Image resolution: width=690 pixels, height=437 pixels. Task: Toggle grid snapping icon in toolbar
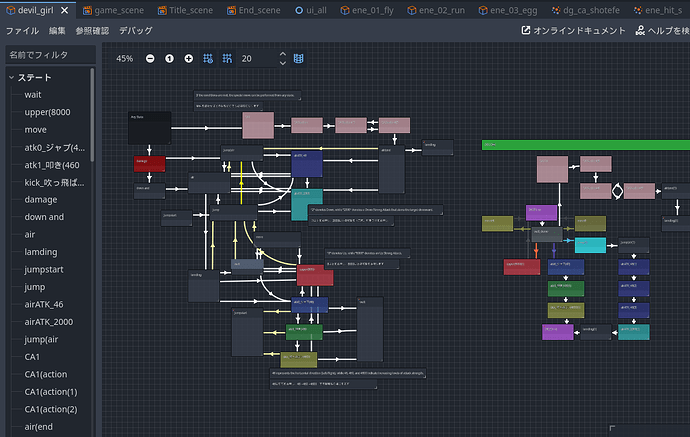tap(208, 59)
